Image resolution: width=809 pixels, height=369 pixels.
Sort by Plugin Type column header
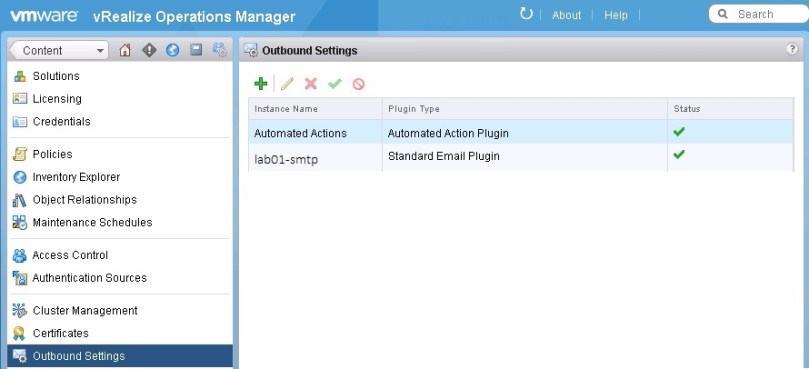tap(525, 109)
